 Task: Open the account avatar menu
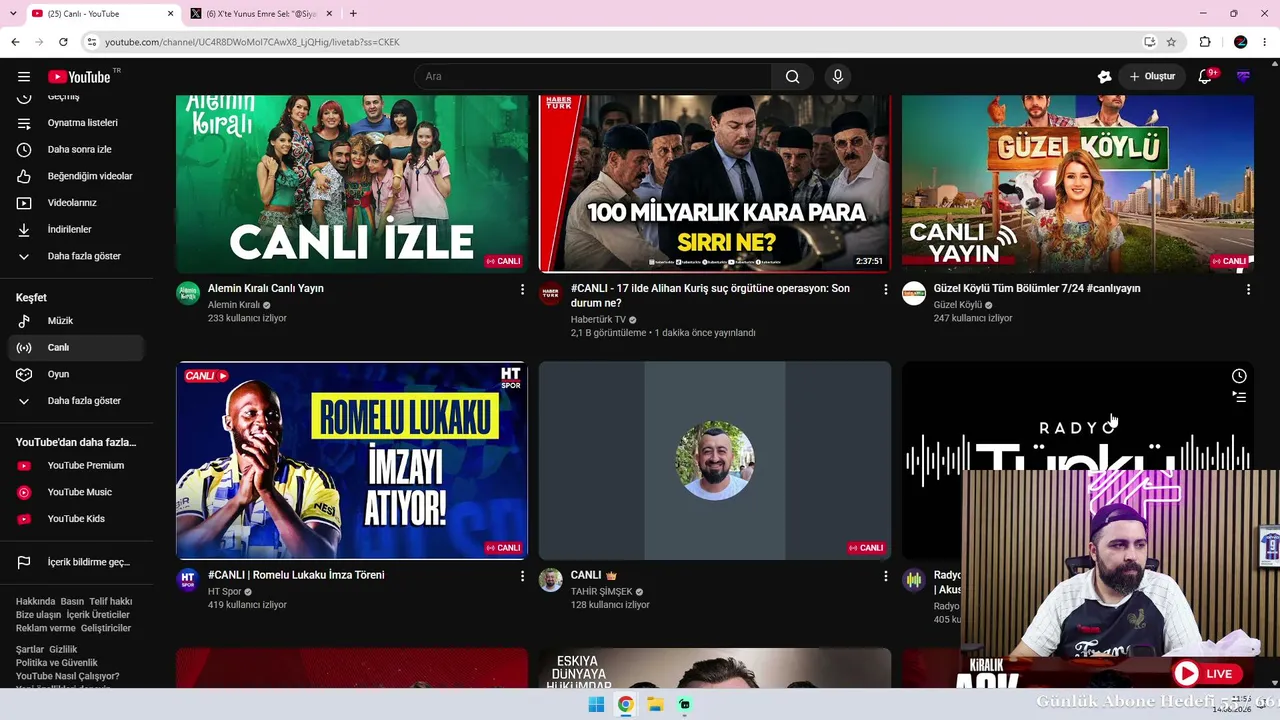[1244, 77]
